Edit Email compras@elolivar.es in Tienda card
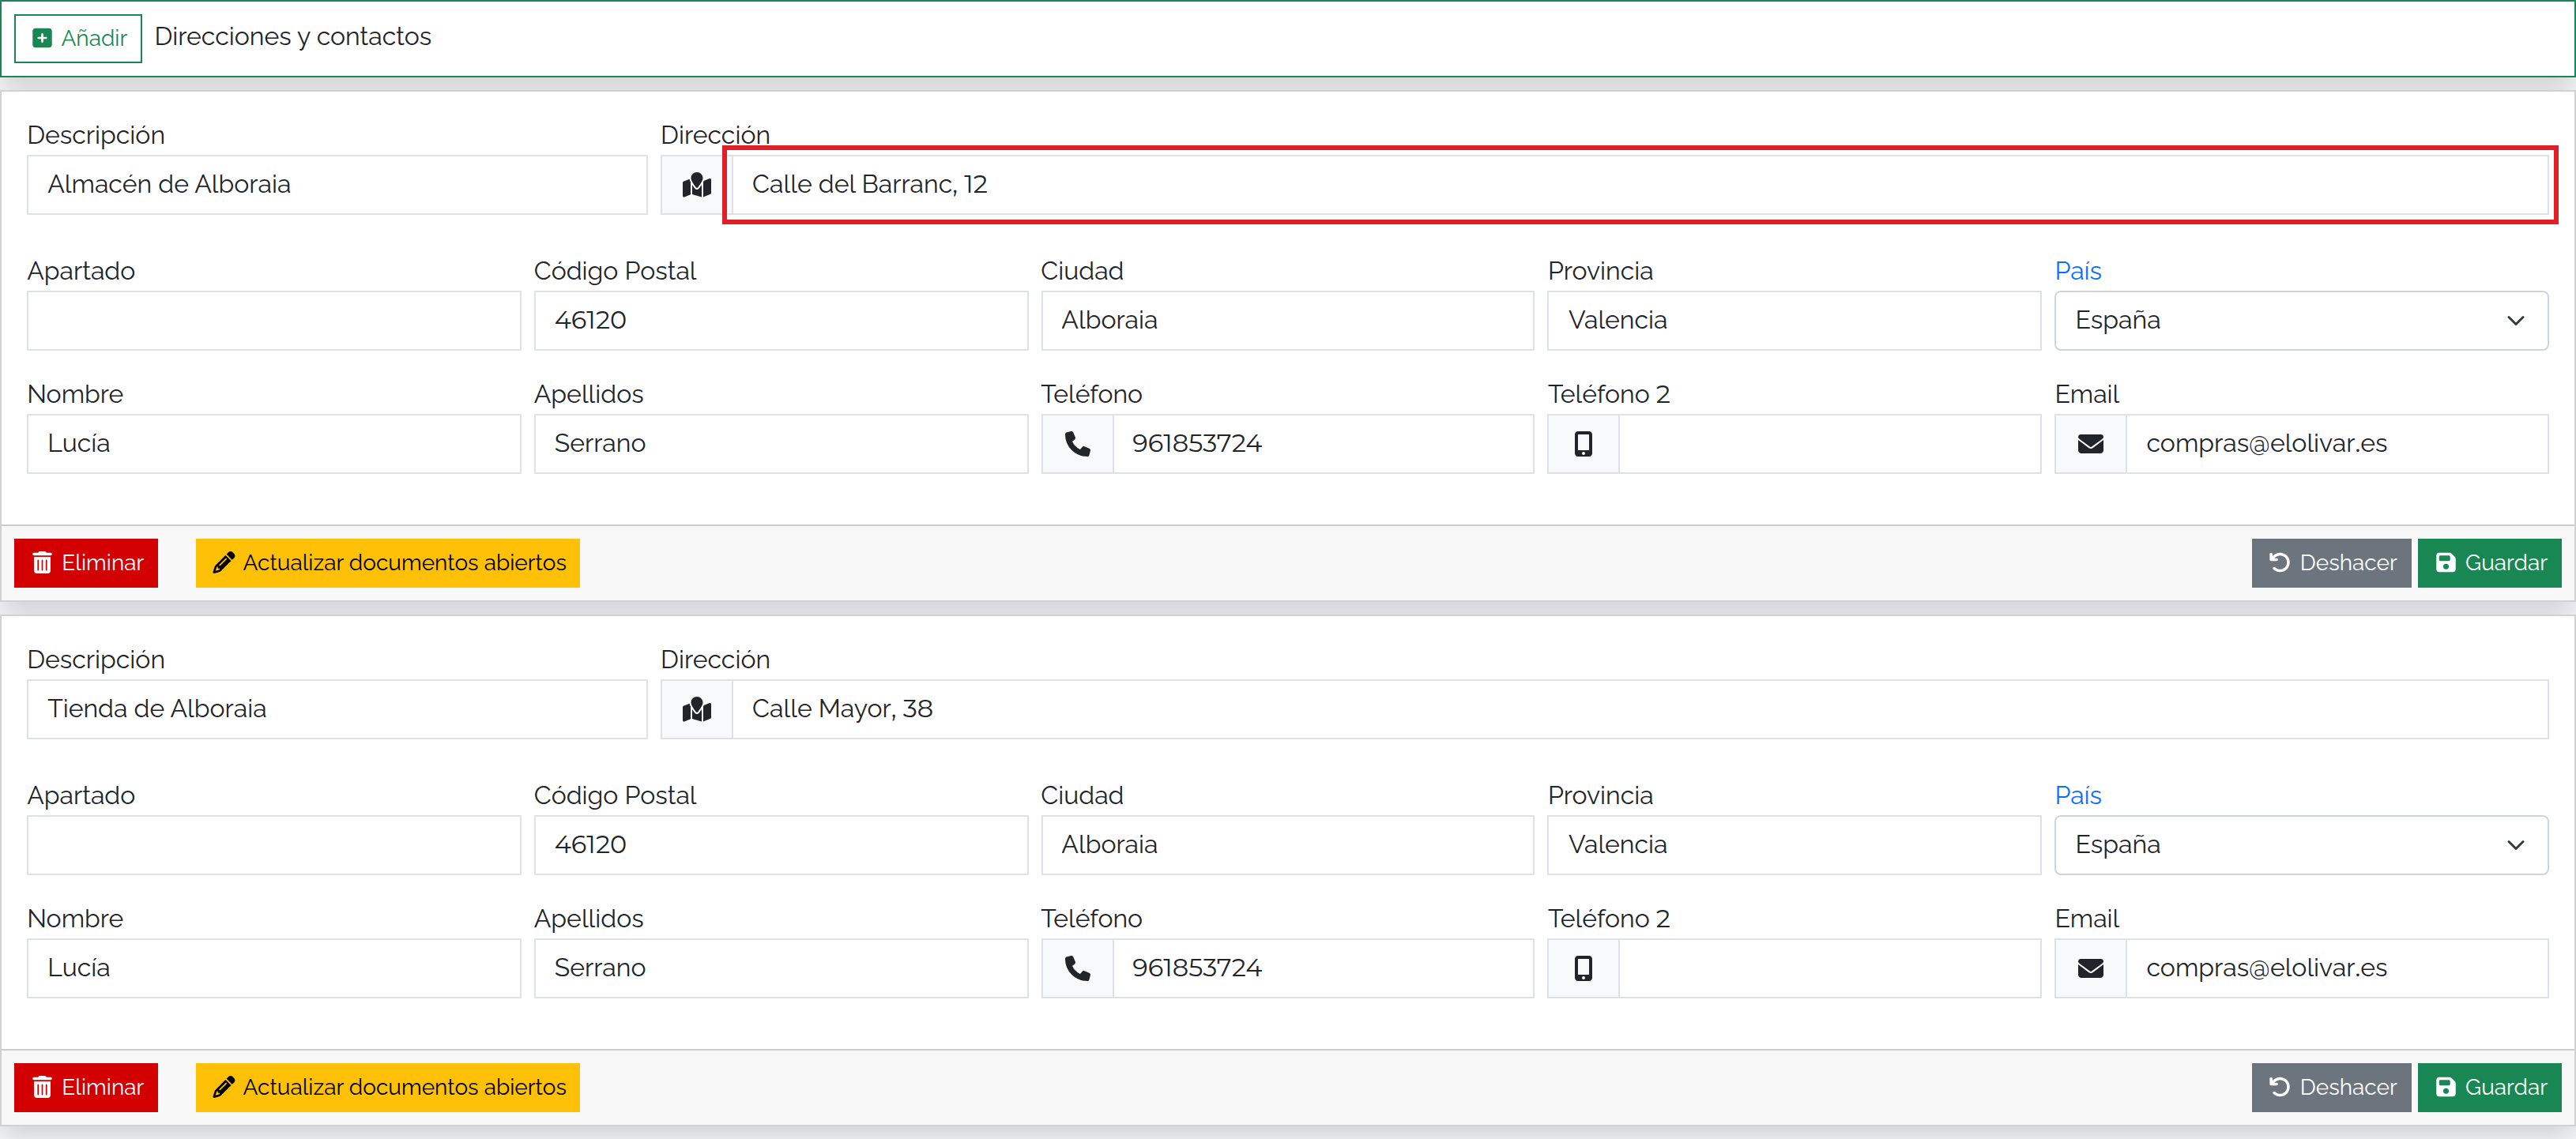This screenshot has height=1139, width=2576. tap(2337, 968)
